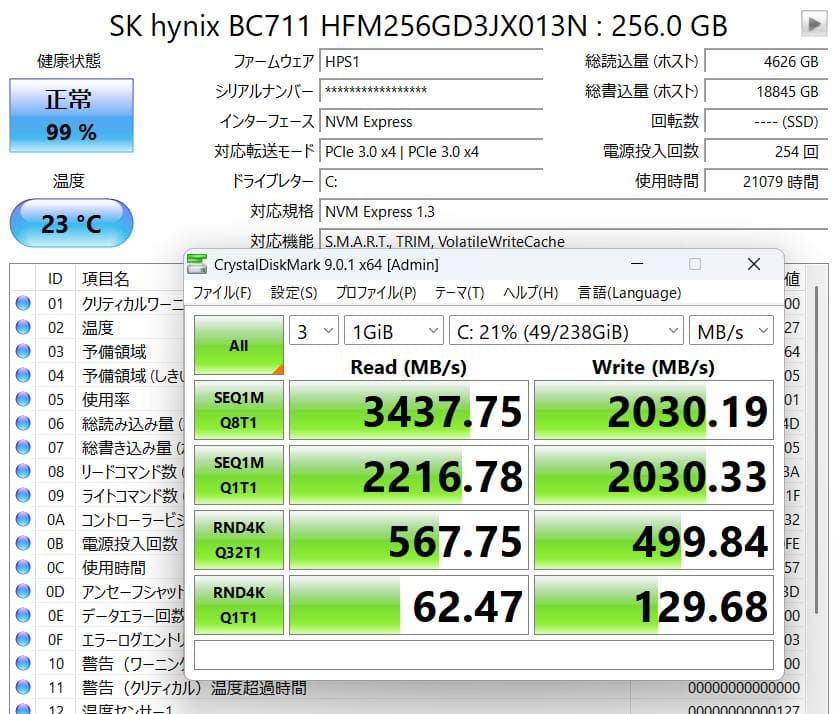The image size is (833, 714).
Task: Click supported features S.M.A.R.T., TRIM text
Action: (445, 241)
